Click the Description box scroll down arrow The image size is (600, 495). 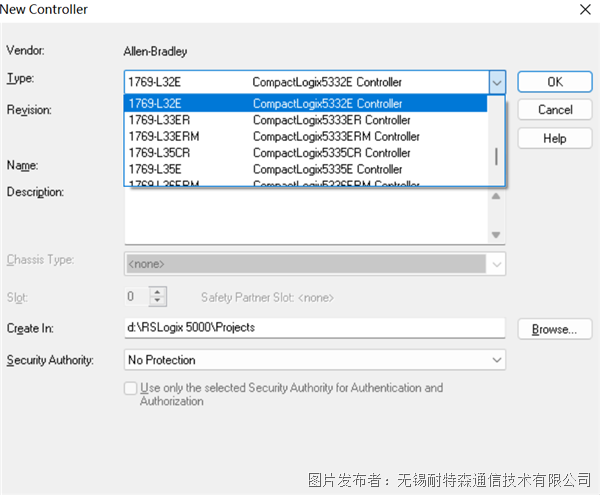(496, 234)
